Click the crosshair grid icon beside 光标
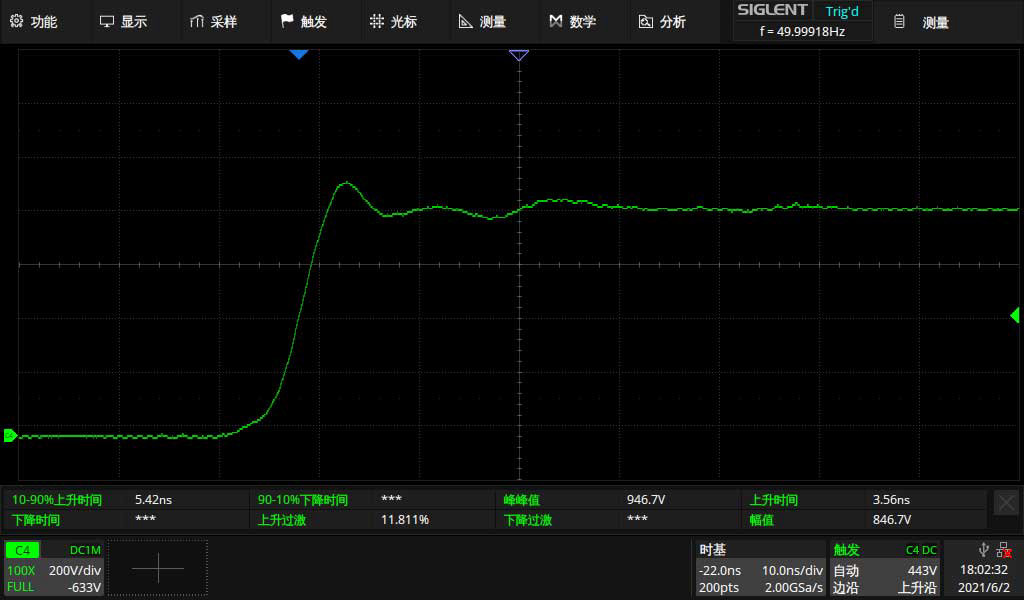The height and width of the screenshot is (600, 1024). tap(376, 22)
